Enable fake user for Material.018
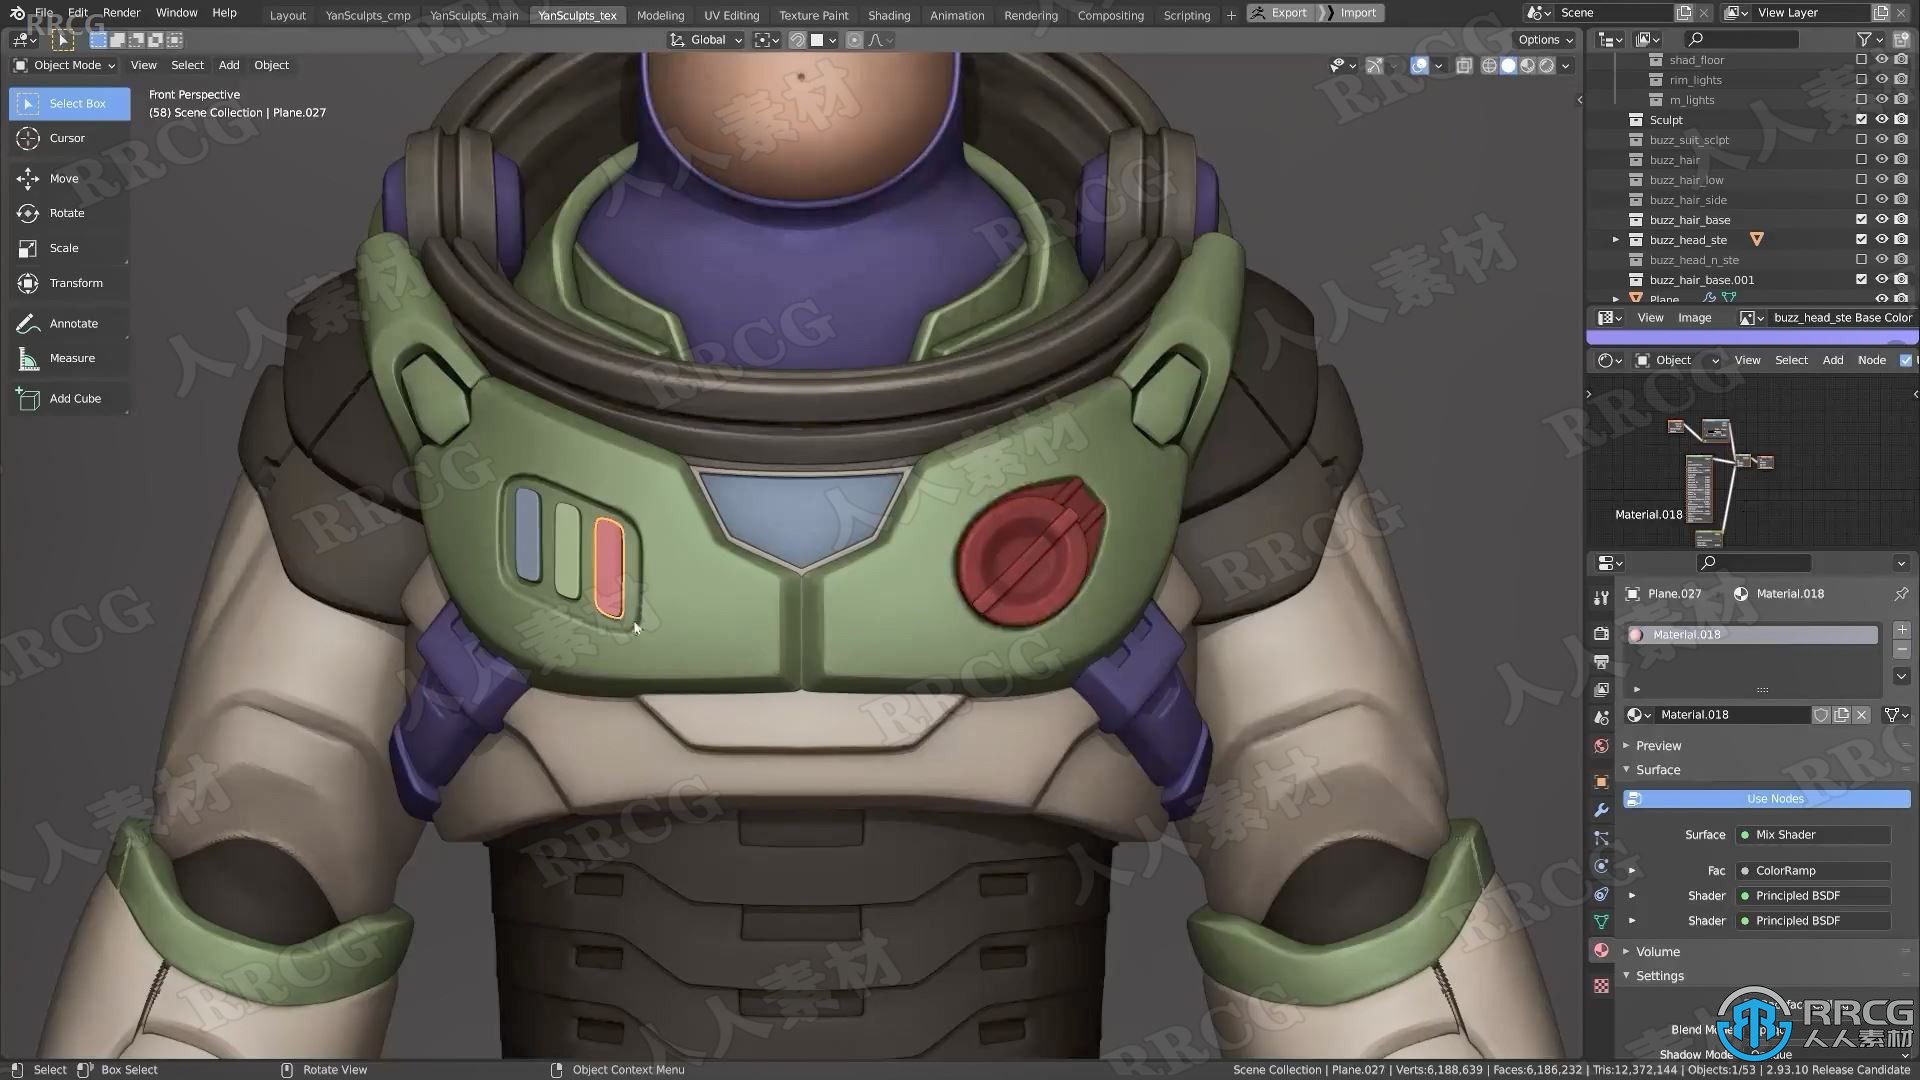Screen dimensions: 1920x1080 click(1821, 715)
